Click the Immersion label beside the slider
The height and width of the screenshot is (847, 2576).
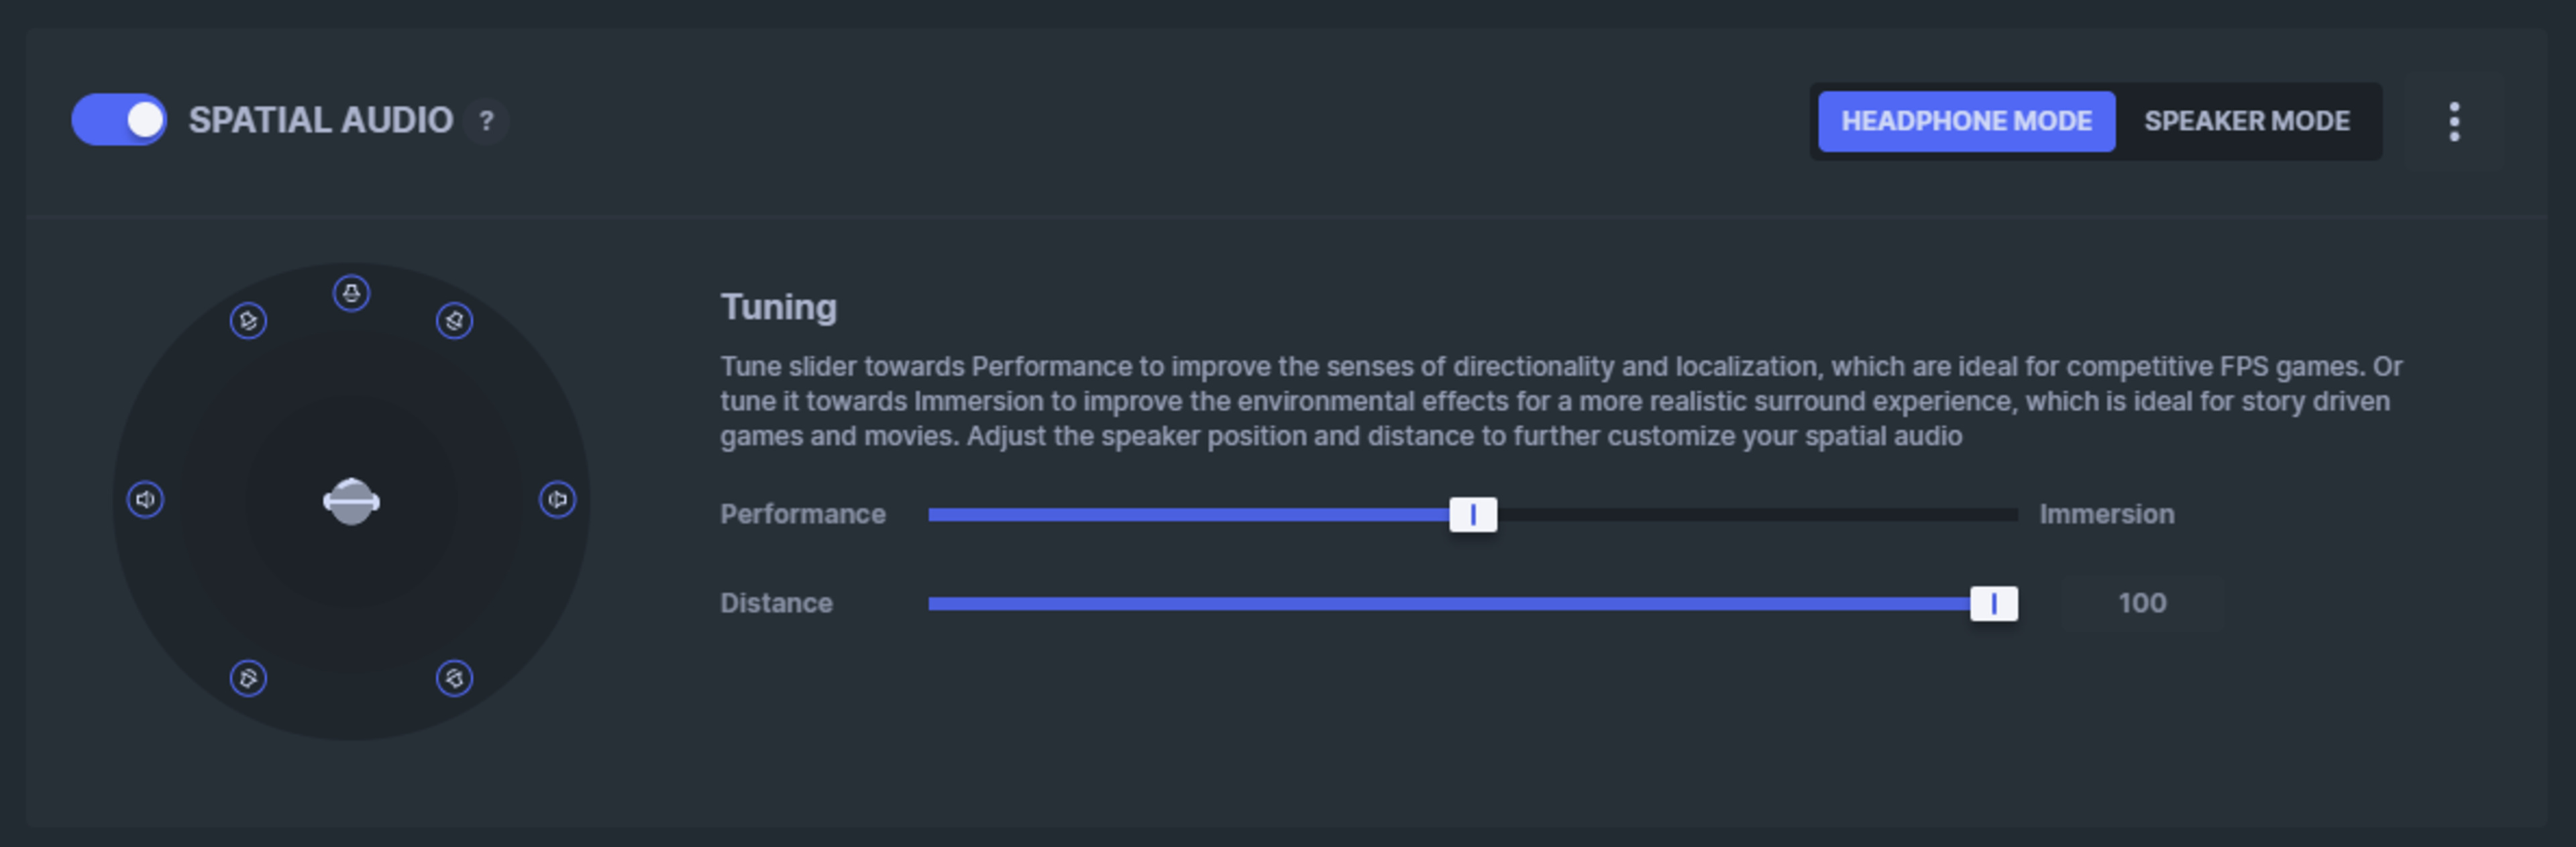2106,514
